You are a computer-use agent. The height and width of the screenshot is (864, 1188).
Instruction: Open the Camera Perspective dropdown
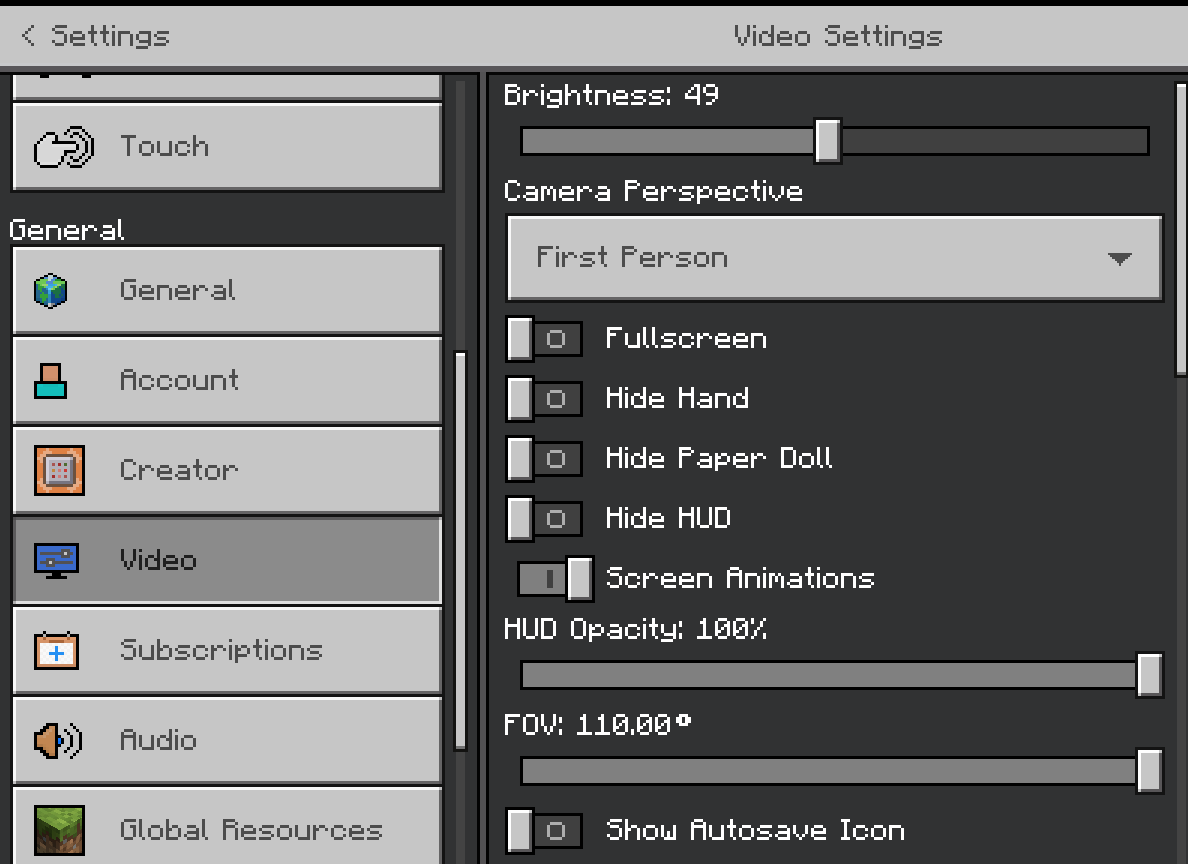tap(834, 258)
